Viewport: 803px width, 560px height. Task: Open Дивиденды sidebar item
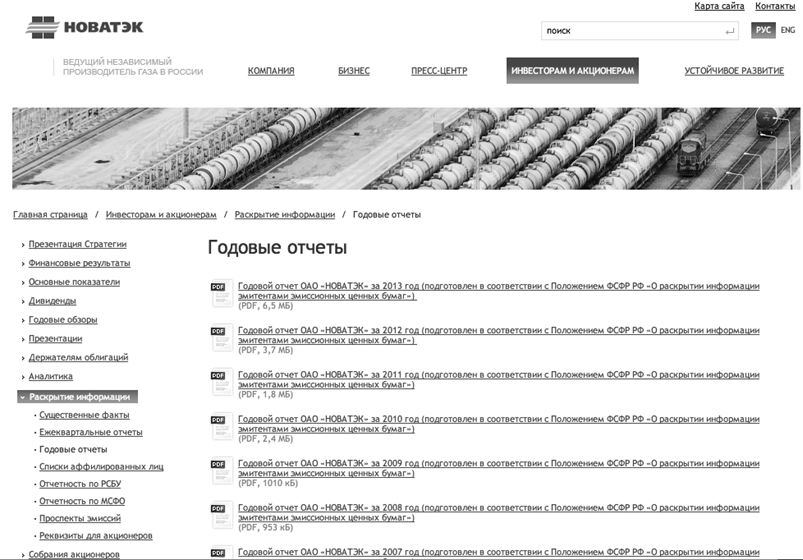[x=52, y=301]
